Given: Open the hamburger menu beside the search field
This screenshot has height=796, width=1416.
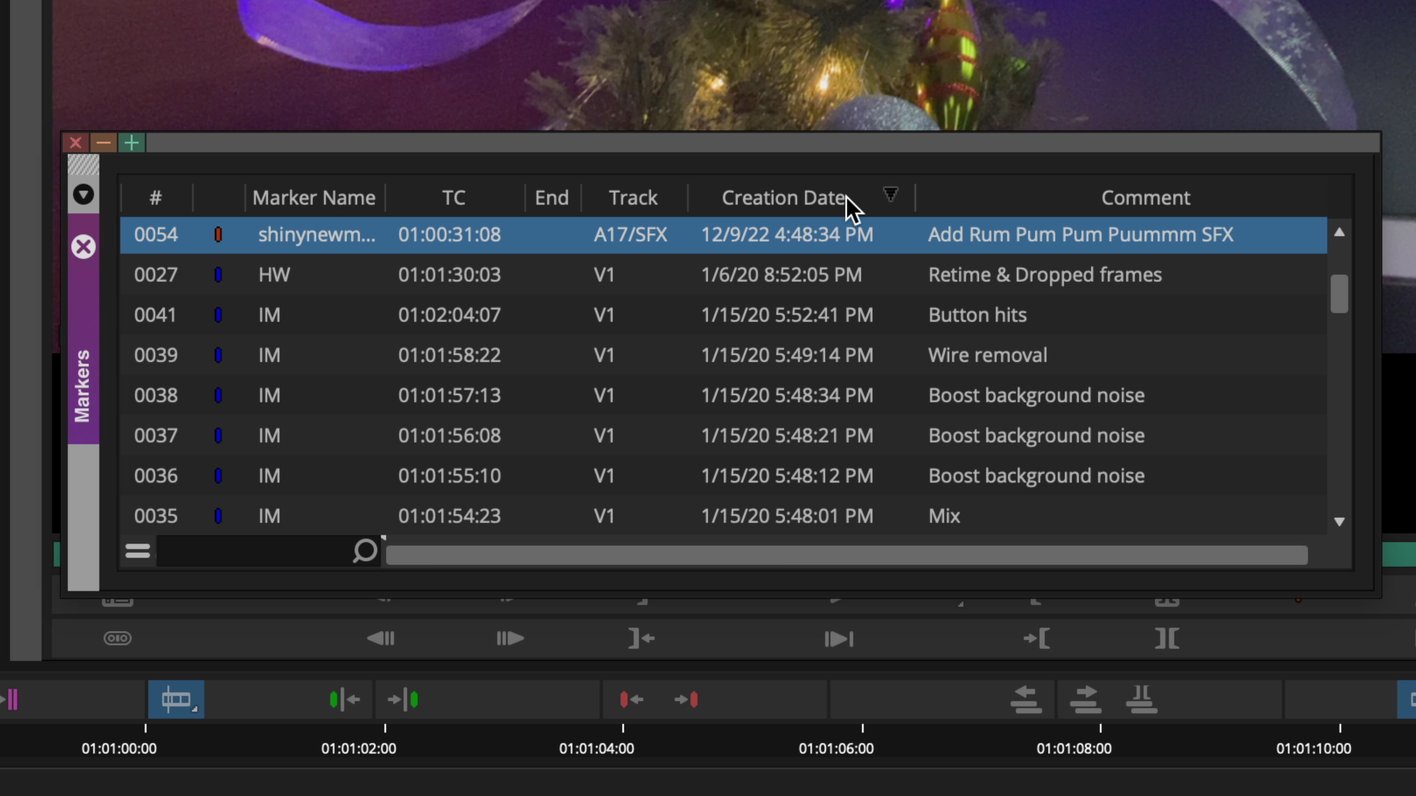Looking at the screenshot, I should tap(137, 551).
